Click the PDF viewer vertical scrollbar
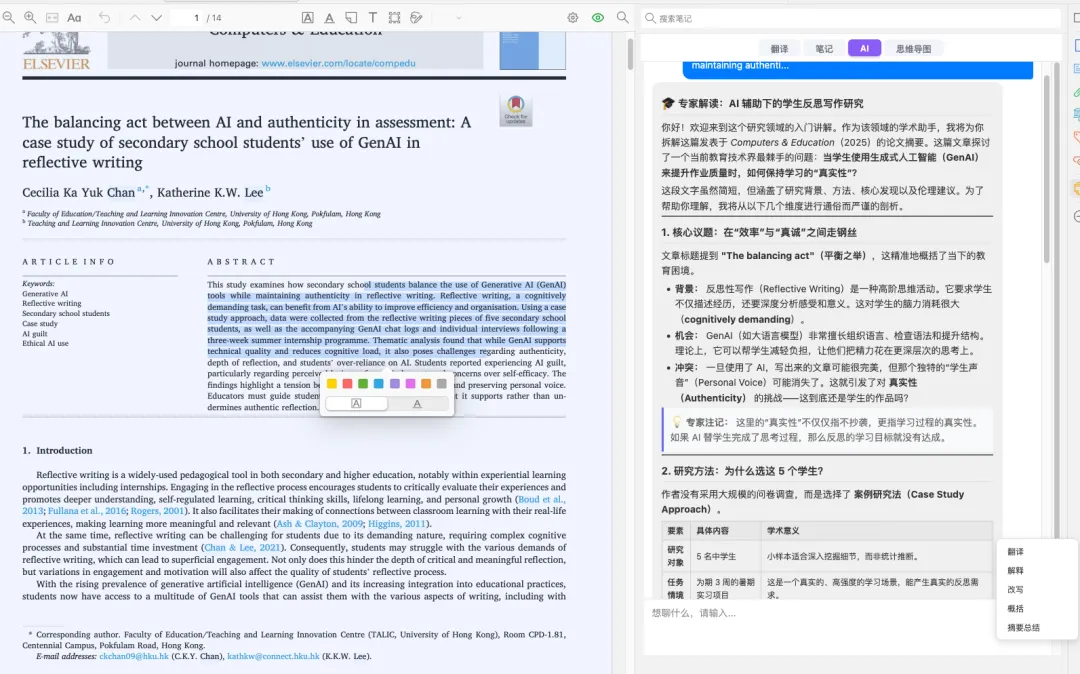Screen dimensions: 1080x674 [x=630, y=54]
